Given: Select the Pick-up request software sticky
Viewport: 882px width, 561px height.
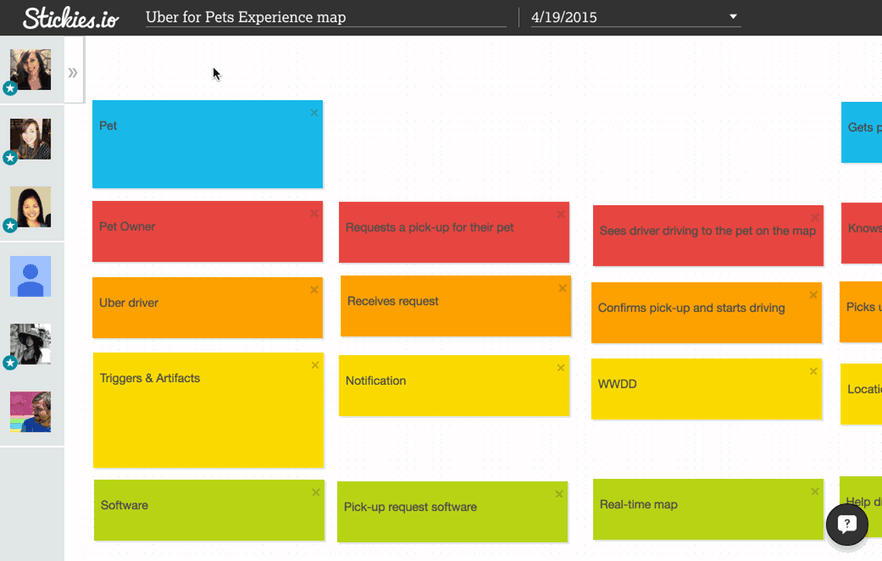Looking at the screenshot, I should [x=452, y=511].
